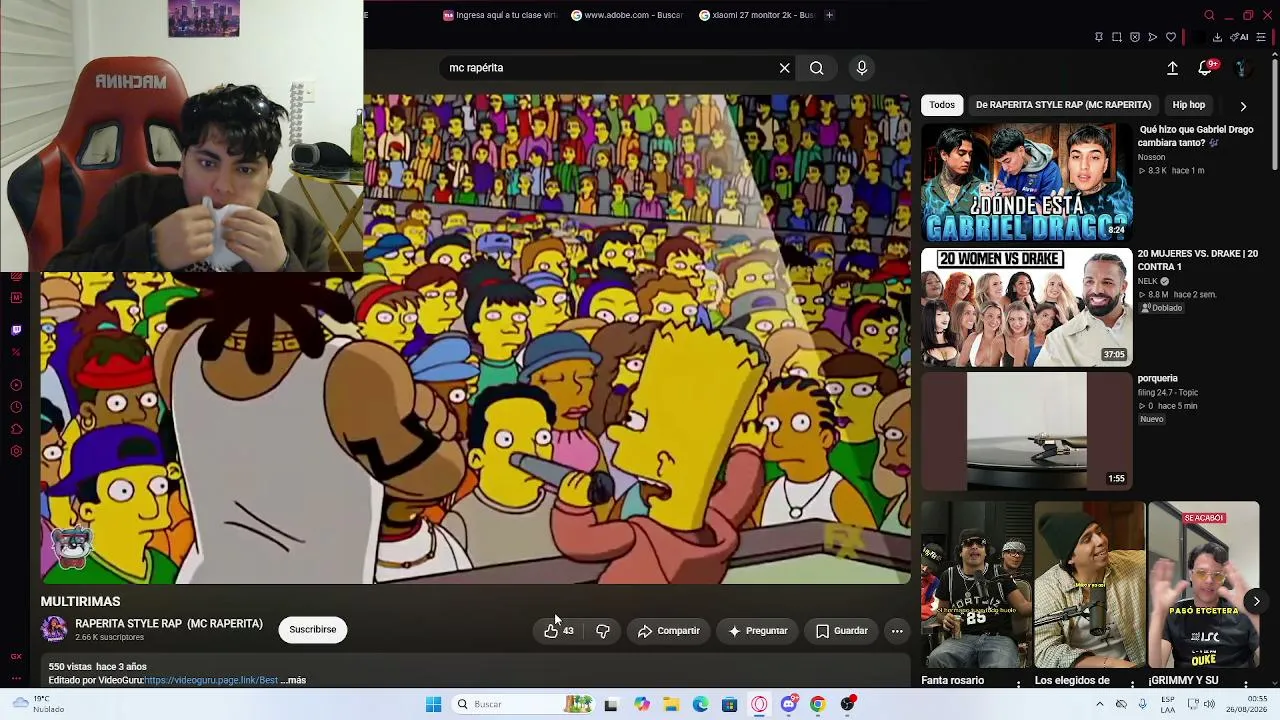The height and width of the screenshot is (720, 1280).
Task: Clear the YouTube search box text
Action: 785,68
